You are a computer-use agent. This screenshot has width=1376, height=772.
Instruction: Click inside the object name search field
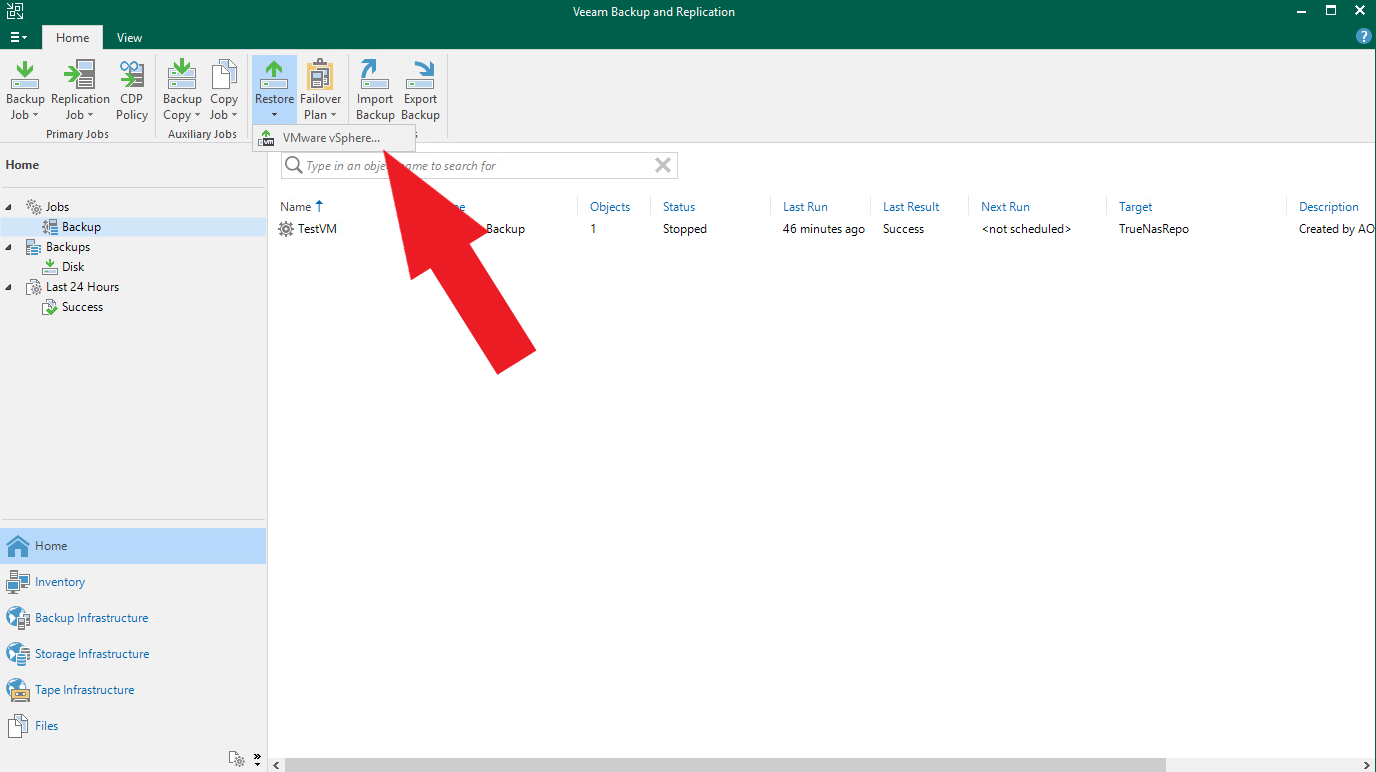pos(479,166)
